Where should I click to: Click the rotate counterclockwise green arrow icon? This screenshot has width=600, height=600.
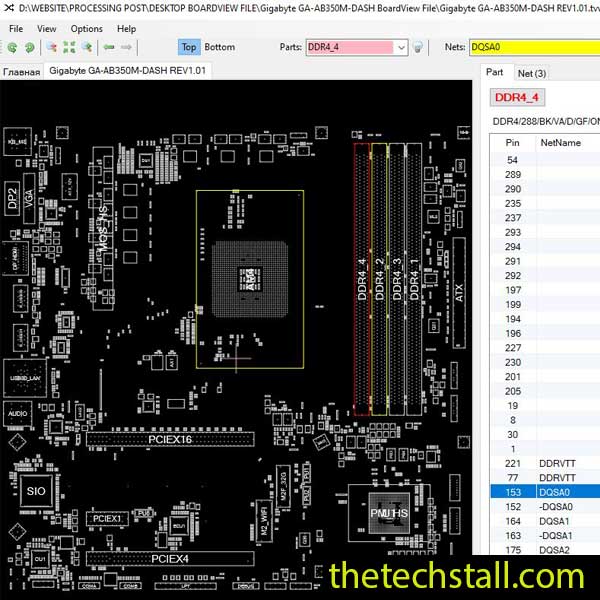(12, 47)
